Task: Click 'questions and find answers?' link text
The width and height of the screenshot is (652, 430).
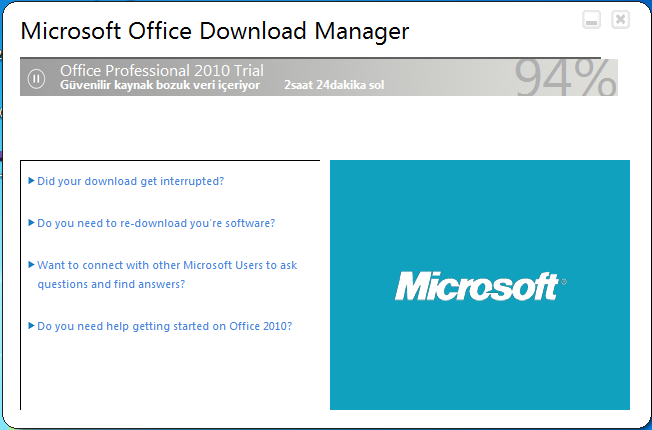Action: point(111,284)
